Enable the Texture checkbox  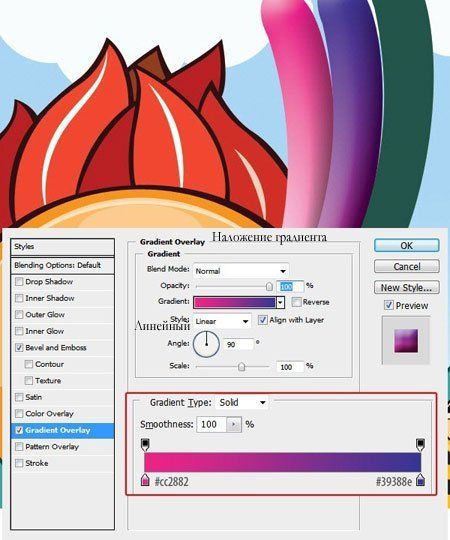click(29, 381)
